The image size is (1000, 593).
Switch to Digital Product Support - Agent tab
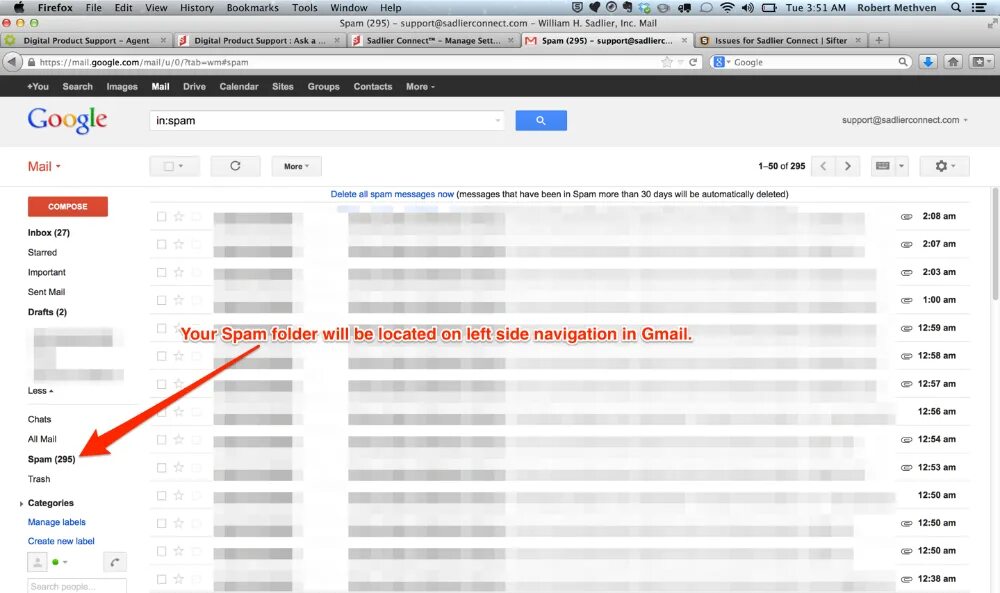[86, 40]
